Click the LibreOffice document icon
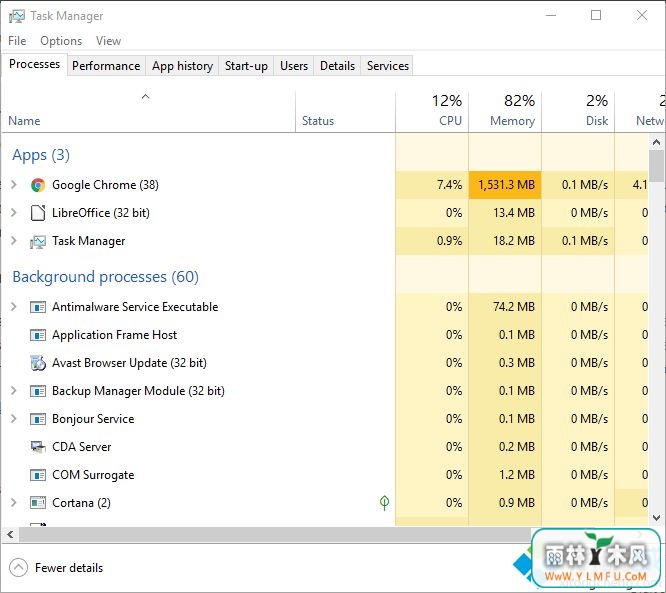Image resolution: width=666 pixels, height=593 pixels. [38, 213]
